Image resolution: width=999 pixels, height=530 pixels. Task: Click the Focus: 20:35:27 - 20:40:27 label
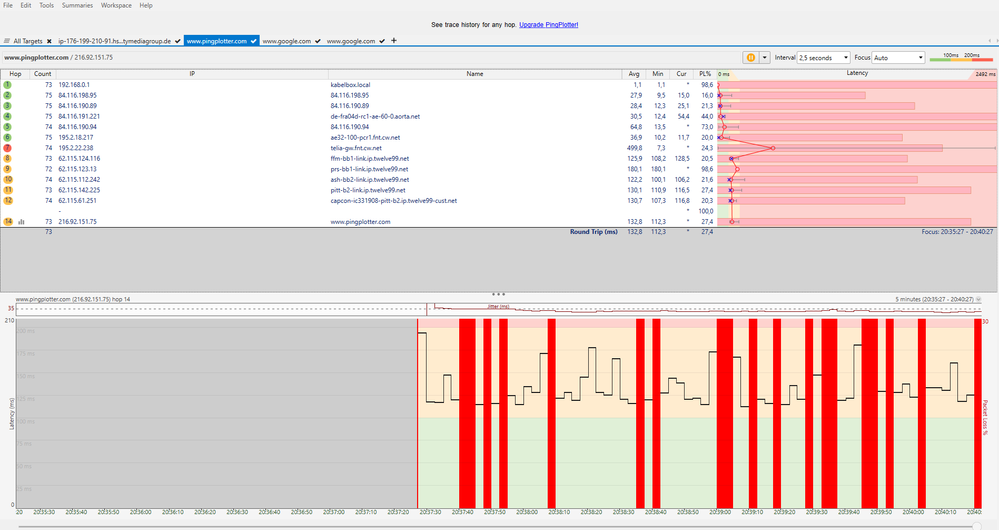(x=957, y=232)
